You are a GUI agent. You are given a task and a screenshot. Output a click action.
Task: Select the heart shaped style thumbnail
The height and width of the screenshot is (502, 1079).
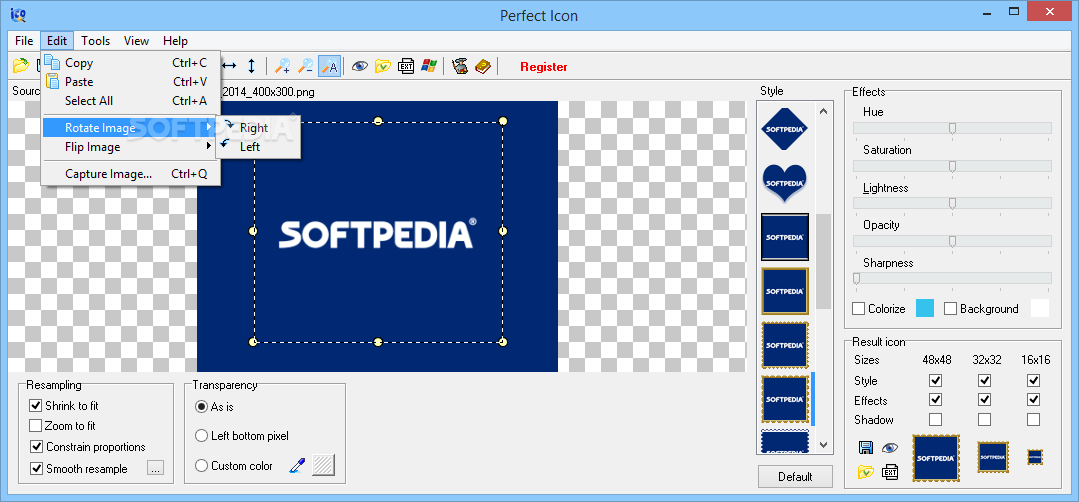pos(785,183)
